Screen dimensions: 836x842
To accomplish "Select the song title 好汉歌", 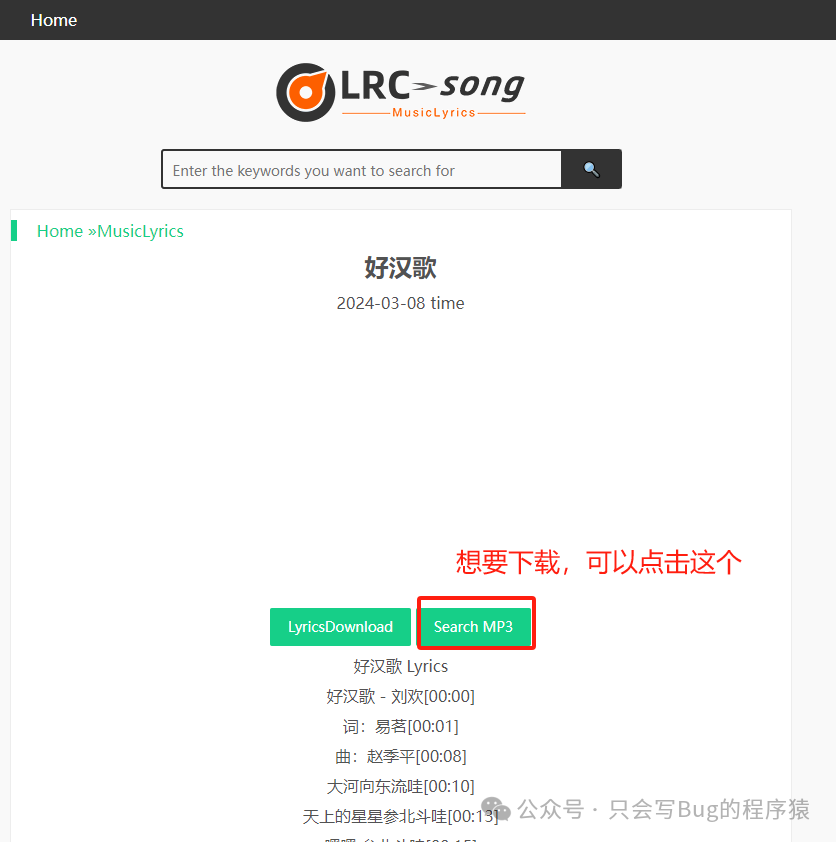I will (x=400, y=268).
